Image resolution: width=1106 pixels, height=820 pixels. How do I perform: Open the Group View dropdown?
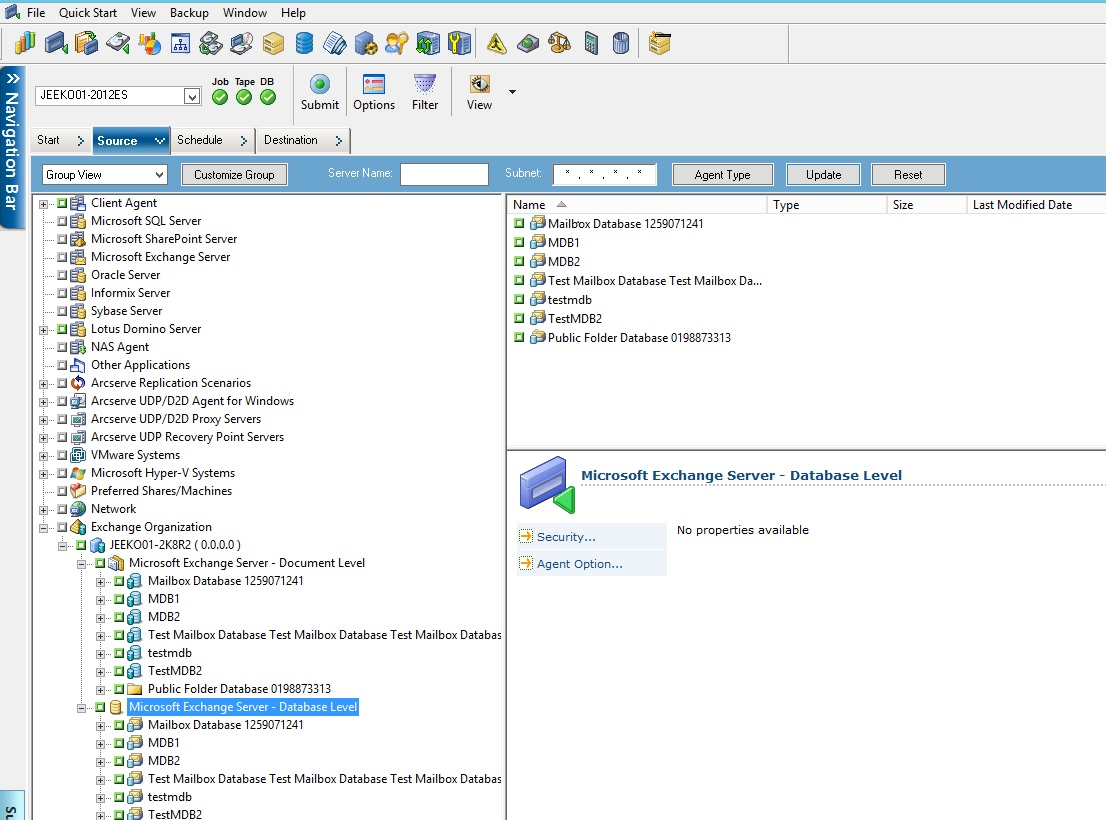pyautogui.click(x=157, y=175)
